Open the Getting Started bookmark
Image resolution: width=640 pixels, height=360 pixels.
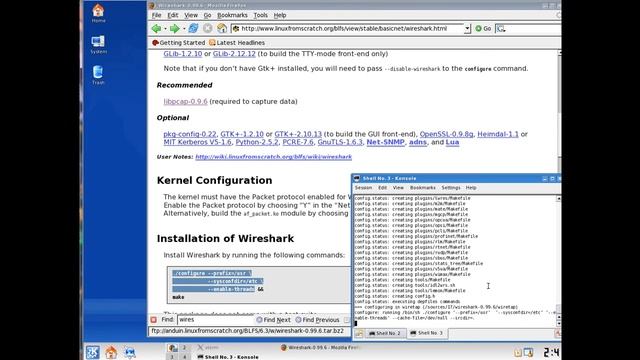(x=178, y=42)
